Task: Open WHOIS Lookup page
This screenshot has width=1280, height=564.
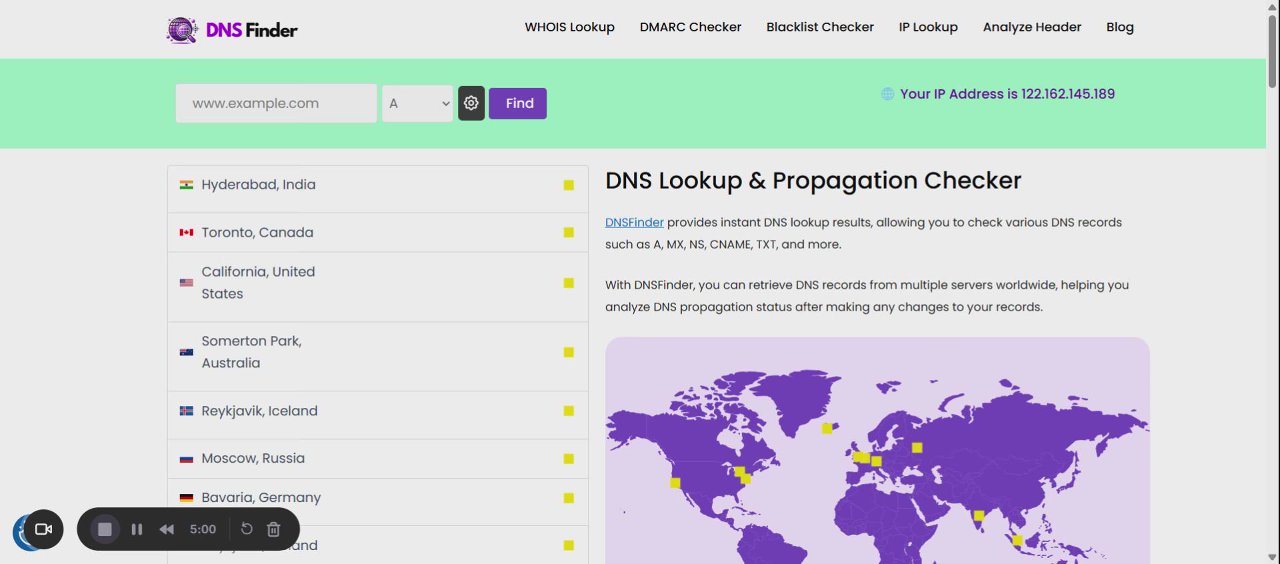Action: coord(570,28)
